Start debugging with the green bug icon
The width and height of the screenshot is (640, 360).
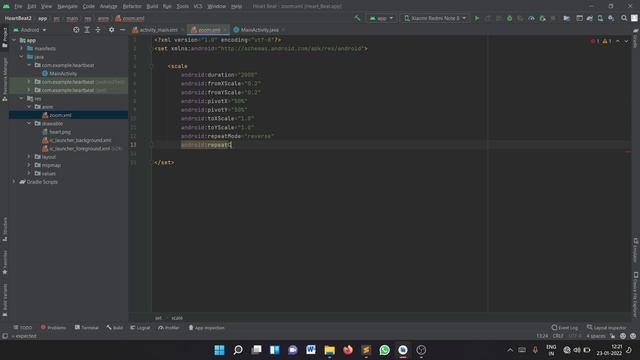(509, 18)
